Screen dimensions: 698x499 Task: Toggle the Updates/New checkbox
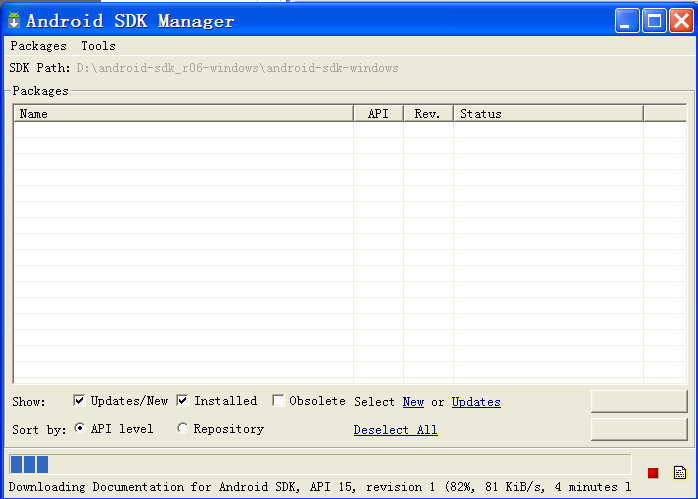click(x=80, y=401)
